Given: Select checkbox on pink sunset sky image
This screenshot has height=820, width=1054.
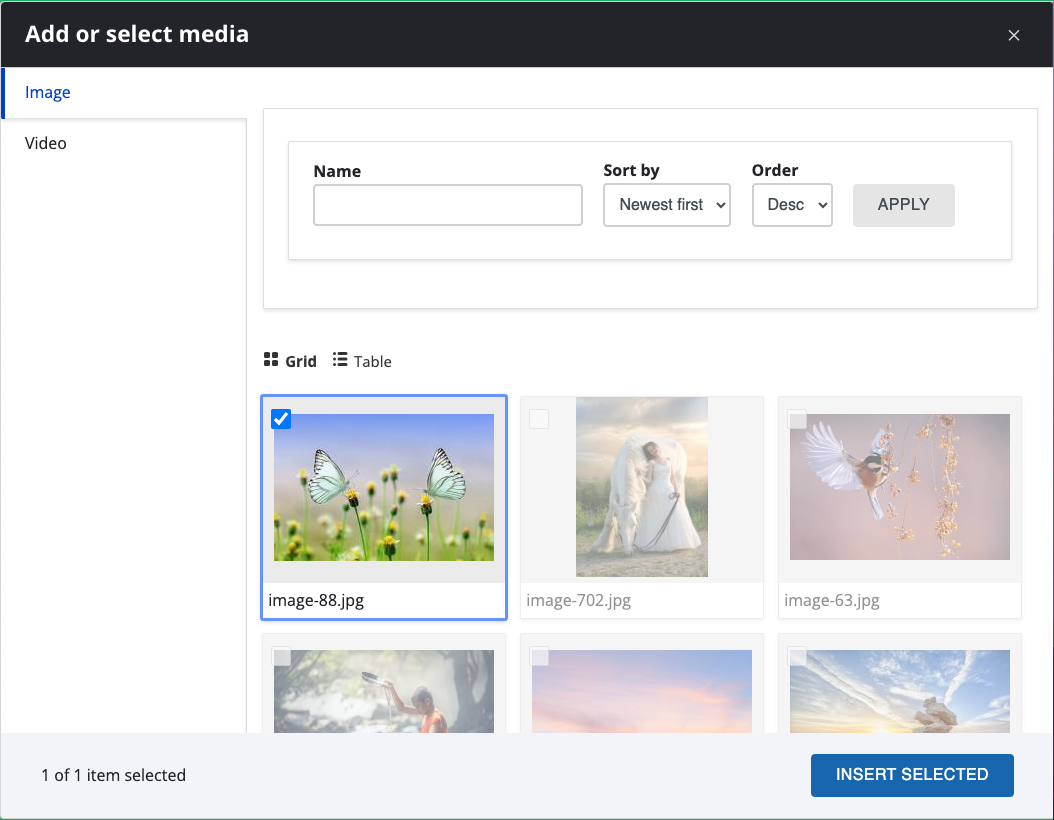Looking at the screenshot, I should [539, 657].
